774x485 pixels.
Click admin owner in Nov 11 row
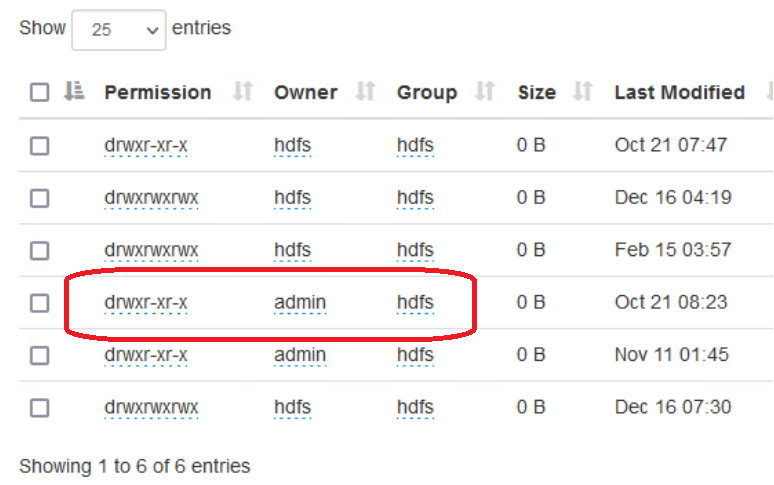coord(300,354)
